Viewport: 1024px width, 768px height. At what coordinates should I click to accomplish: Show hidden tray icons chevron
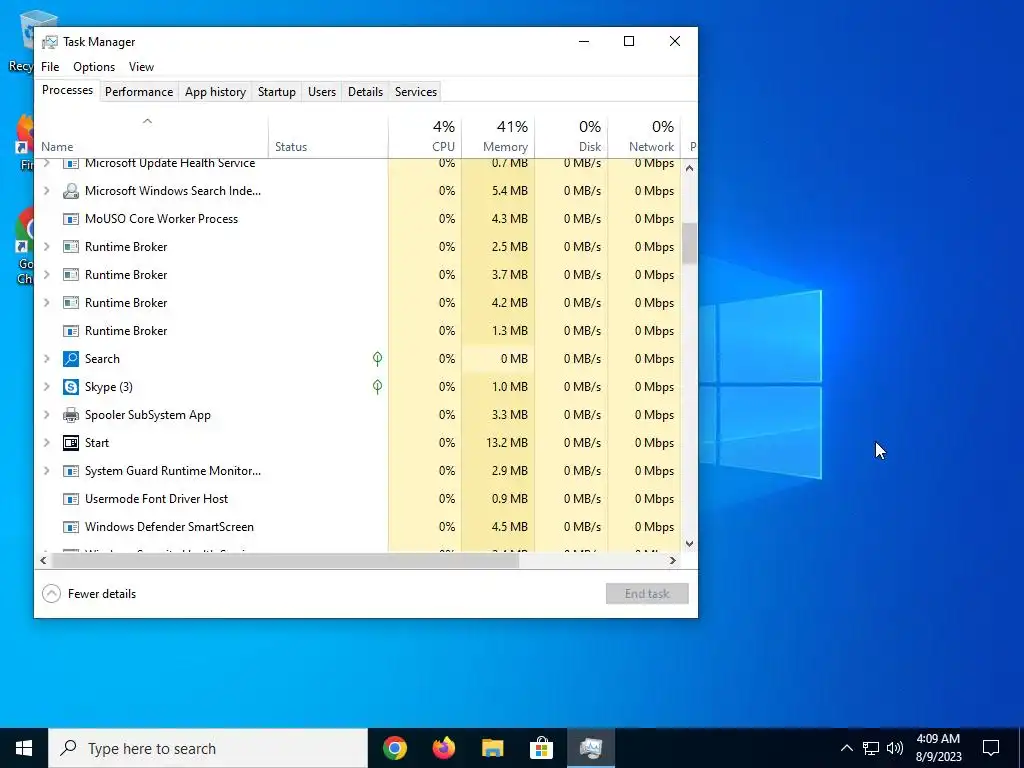point(846,748)
